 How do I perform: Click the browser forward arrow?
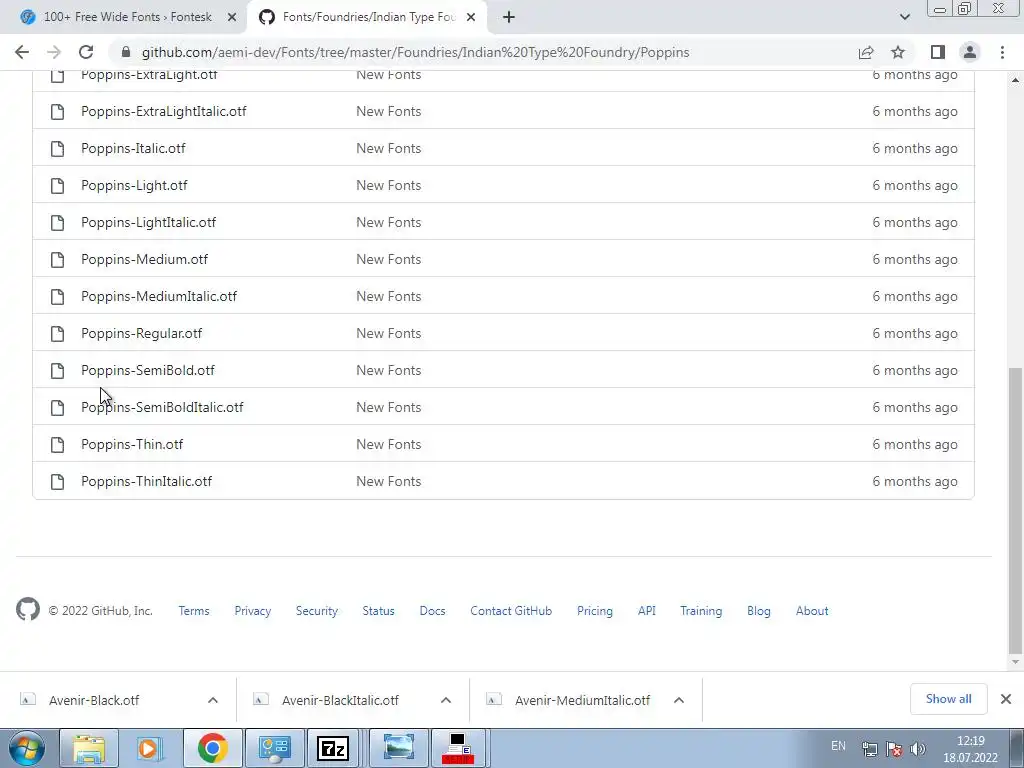click(54, 52)
